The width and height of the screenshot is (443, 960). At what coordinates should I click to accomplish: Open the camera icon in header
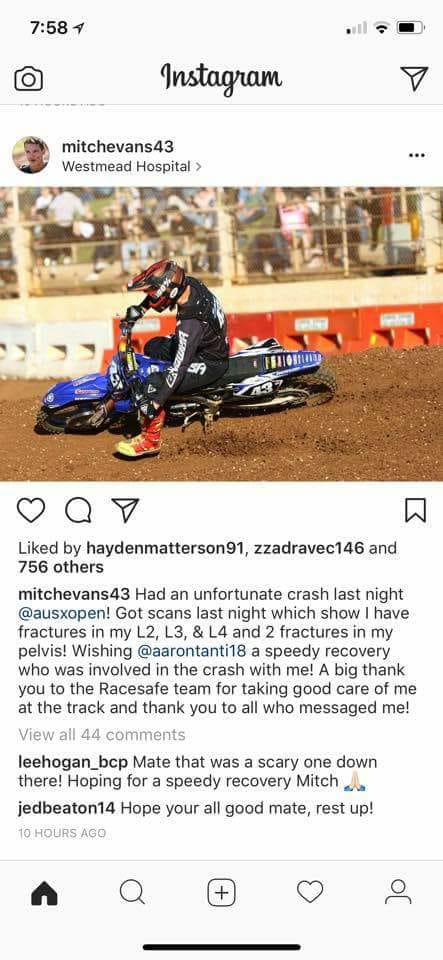tap(28, 79)
